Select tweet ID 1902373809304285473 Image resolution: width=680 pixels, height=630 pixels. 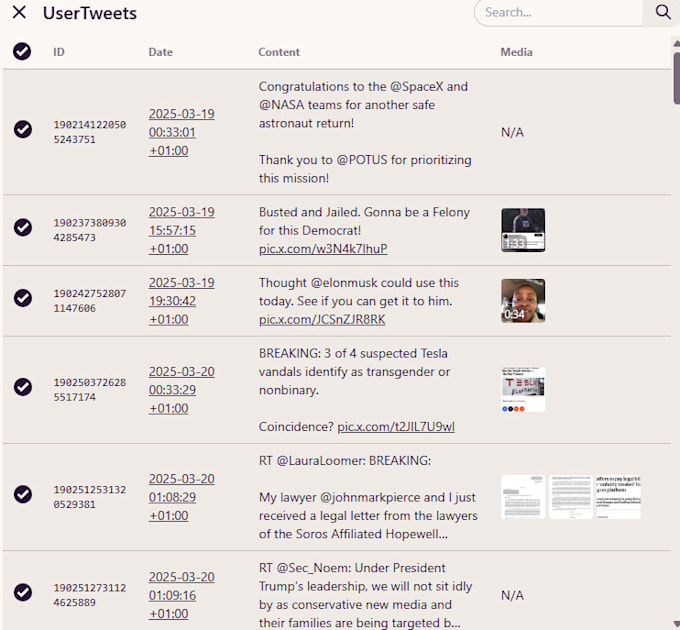pyautogui.click(x=90, y=230)
